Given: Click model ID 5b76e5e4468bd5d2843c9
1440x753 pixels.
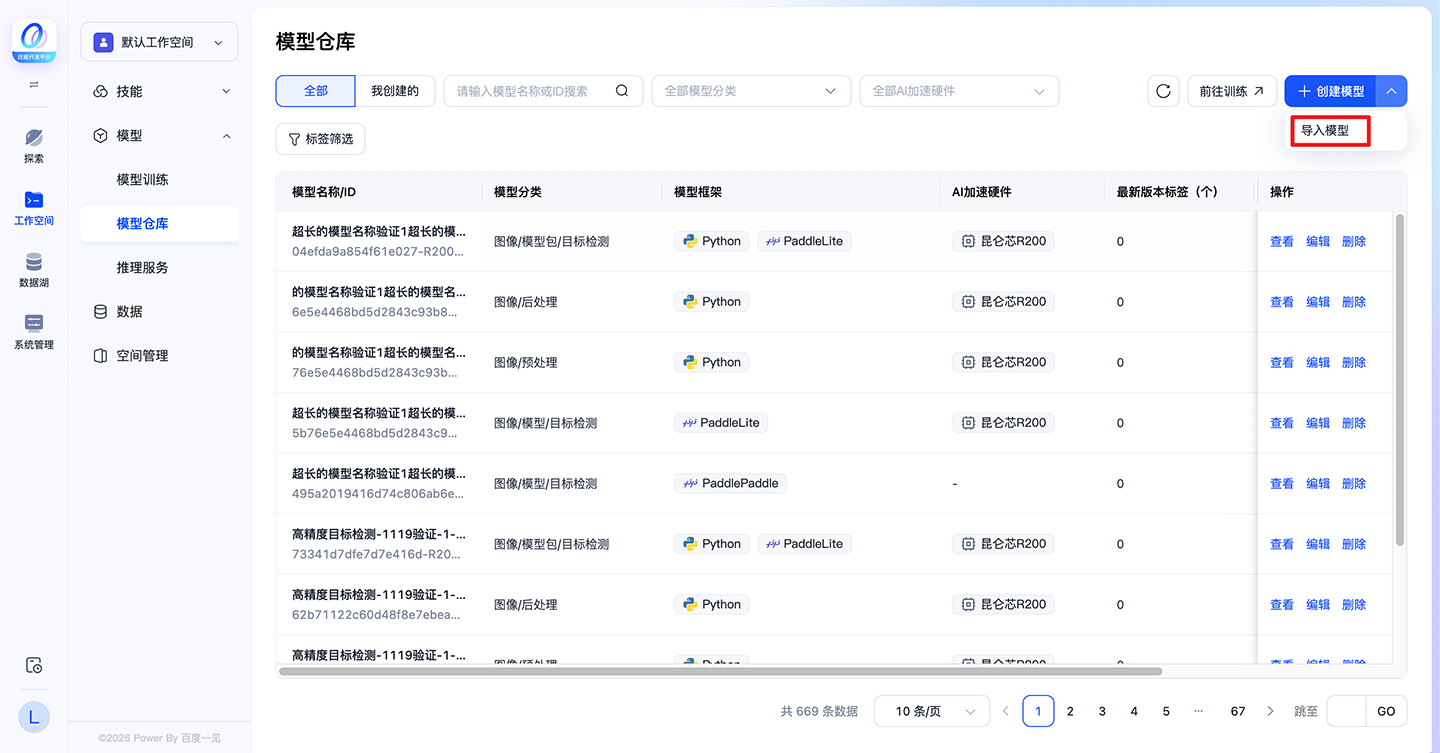Looking at the screenshot, I should point(376,433).
